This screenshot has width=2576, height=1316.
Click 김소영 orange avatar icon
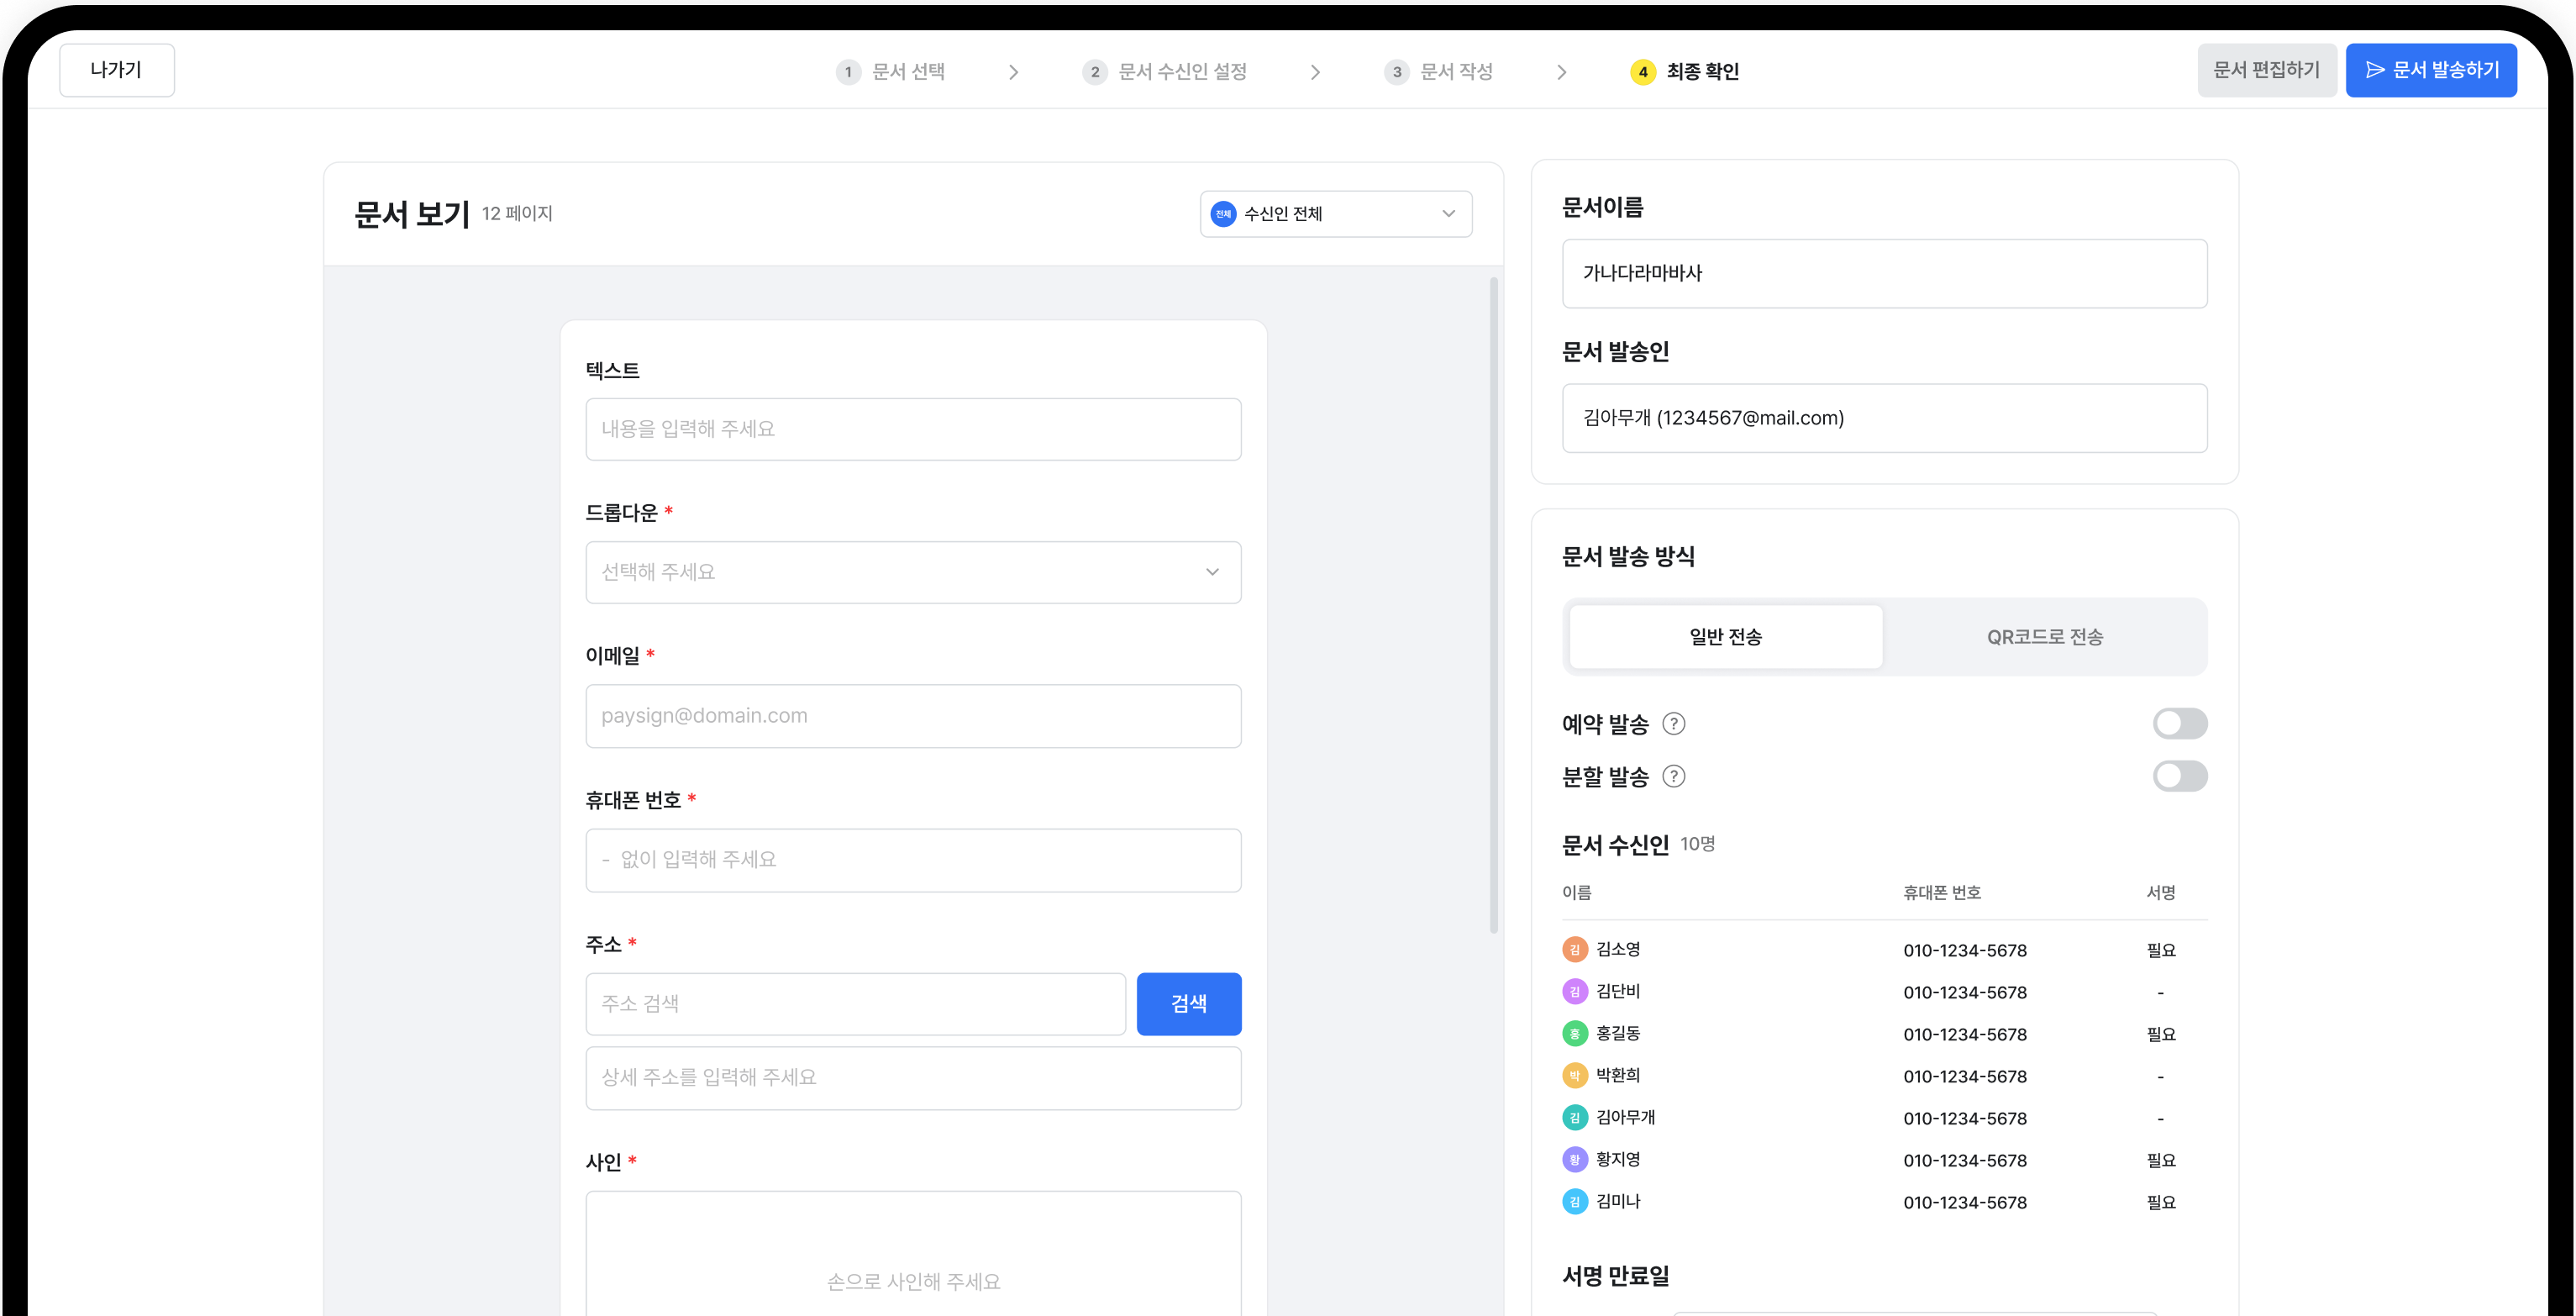click(x=1574, y=950)
